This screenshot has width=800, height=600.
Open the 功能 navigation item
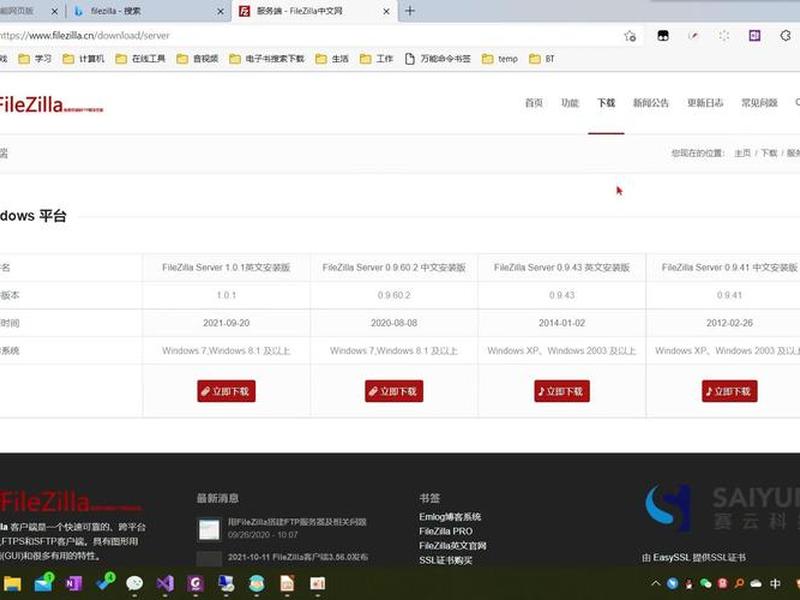(570, 103)
